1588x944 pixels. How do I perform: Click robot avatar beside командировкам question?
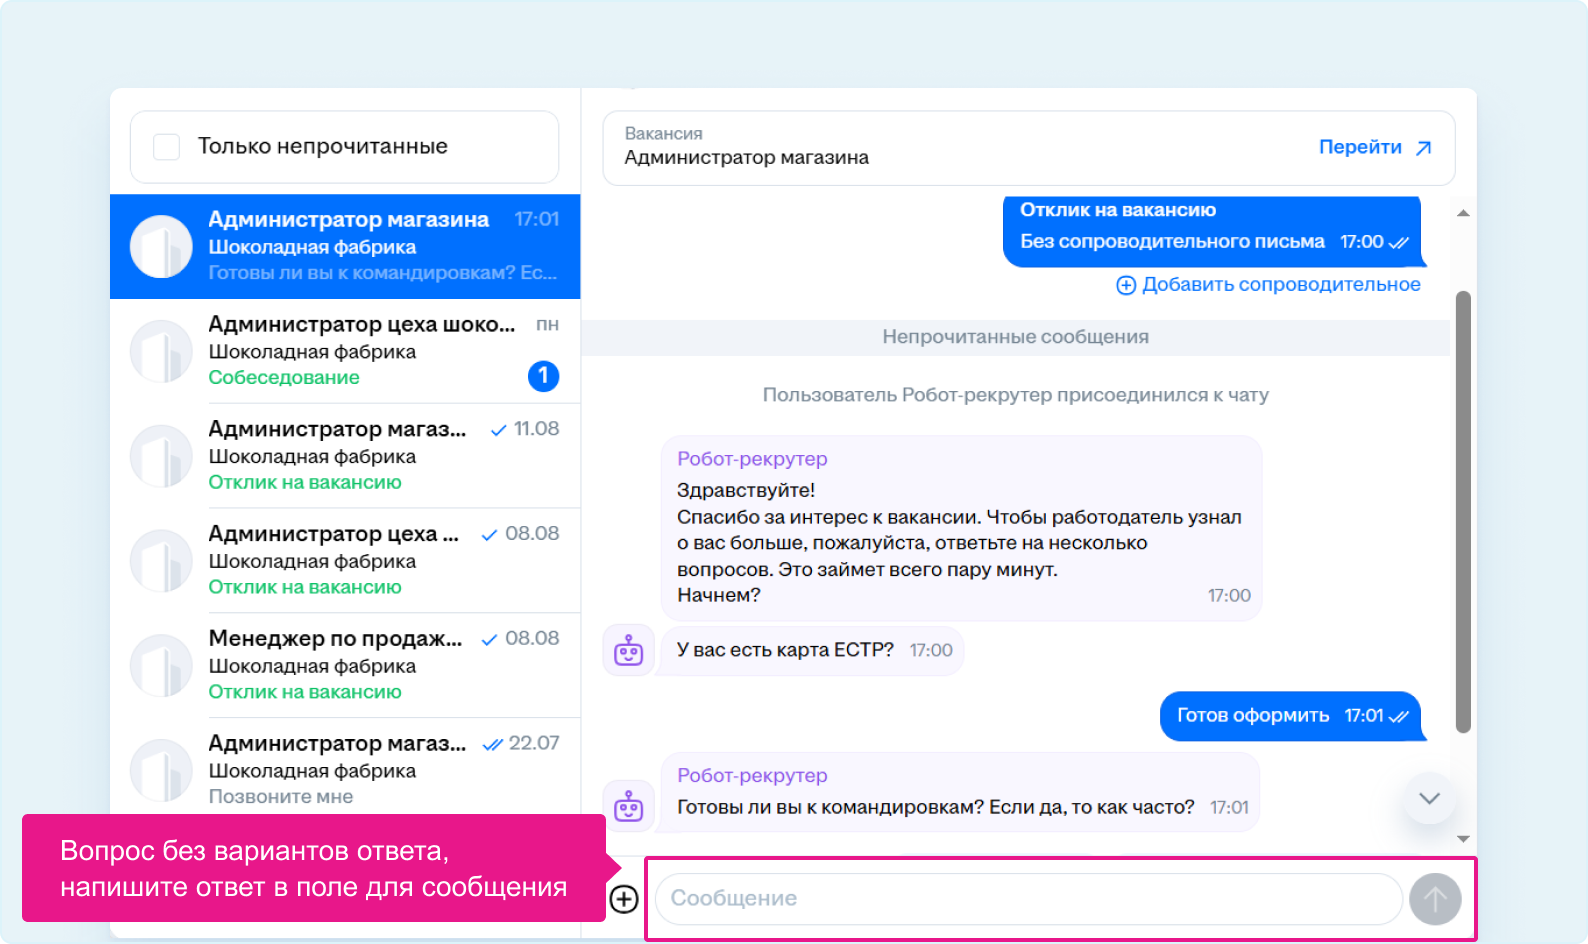pyautogui.click(x=629, y=806)
